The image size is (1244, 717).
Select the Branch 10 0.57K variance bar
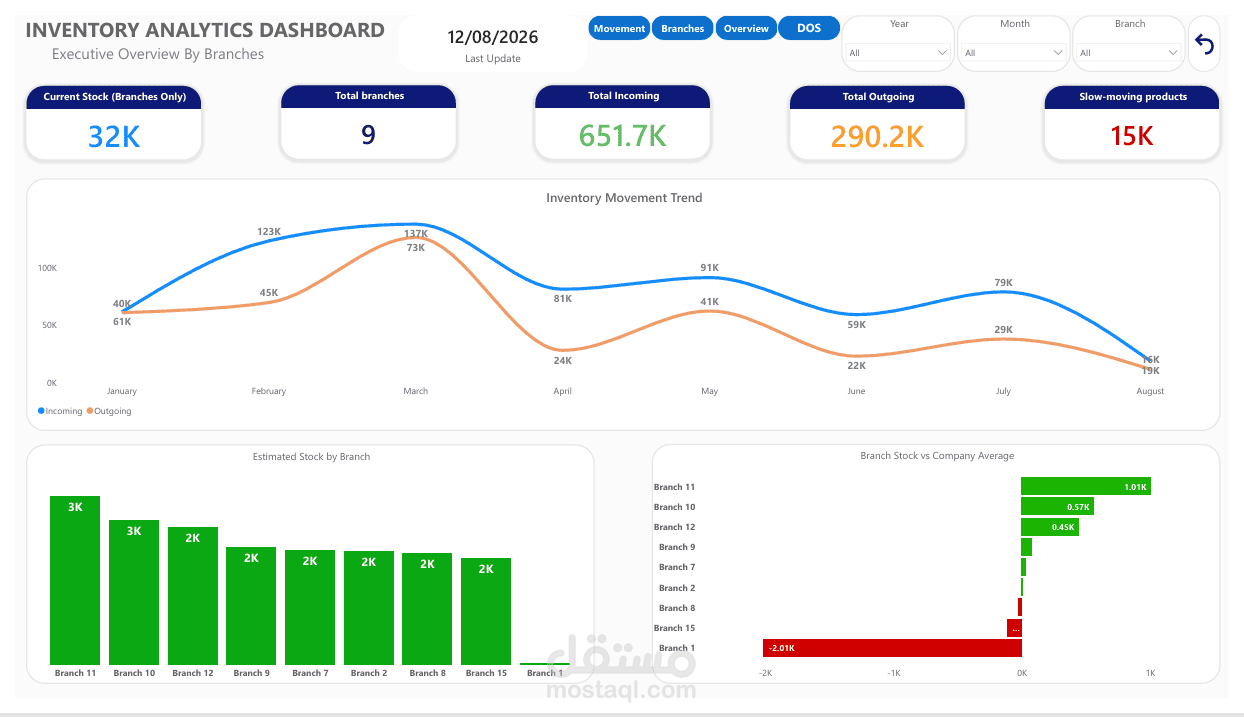point(1057,507)
